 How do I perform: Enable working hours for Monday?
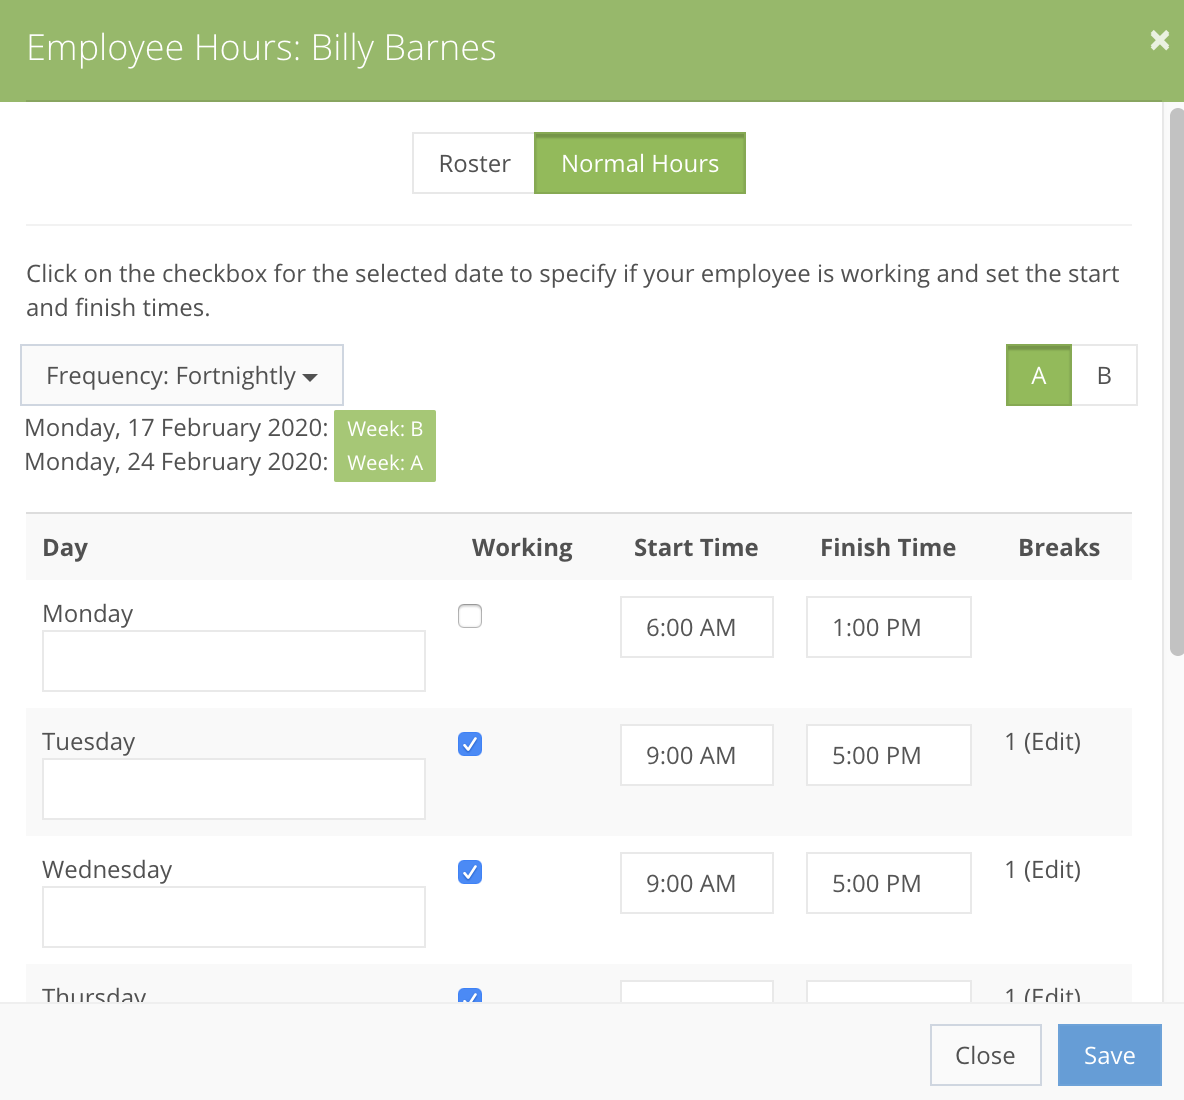tap(469, 616)
